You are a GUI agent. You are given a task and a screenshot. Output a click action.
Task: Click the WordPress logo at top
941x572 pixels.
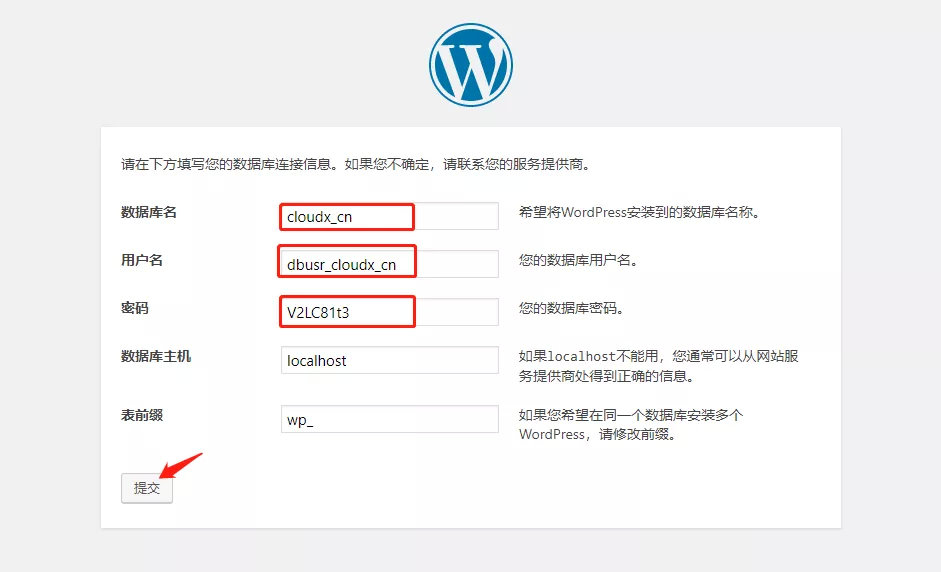(x=470, y=65)
